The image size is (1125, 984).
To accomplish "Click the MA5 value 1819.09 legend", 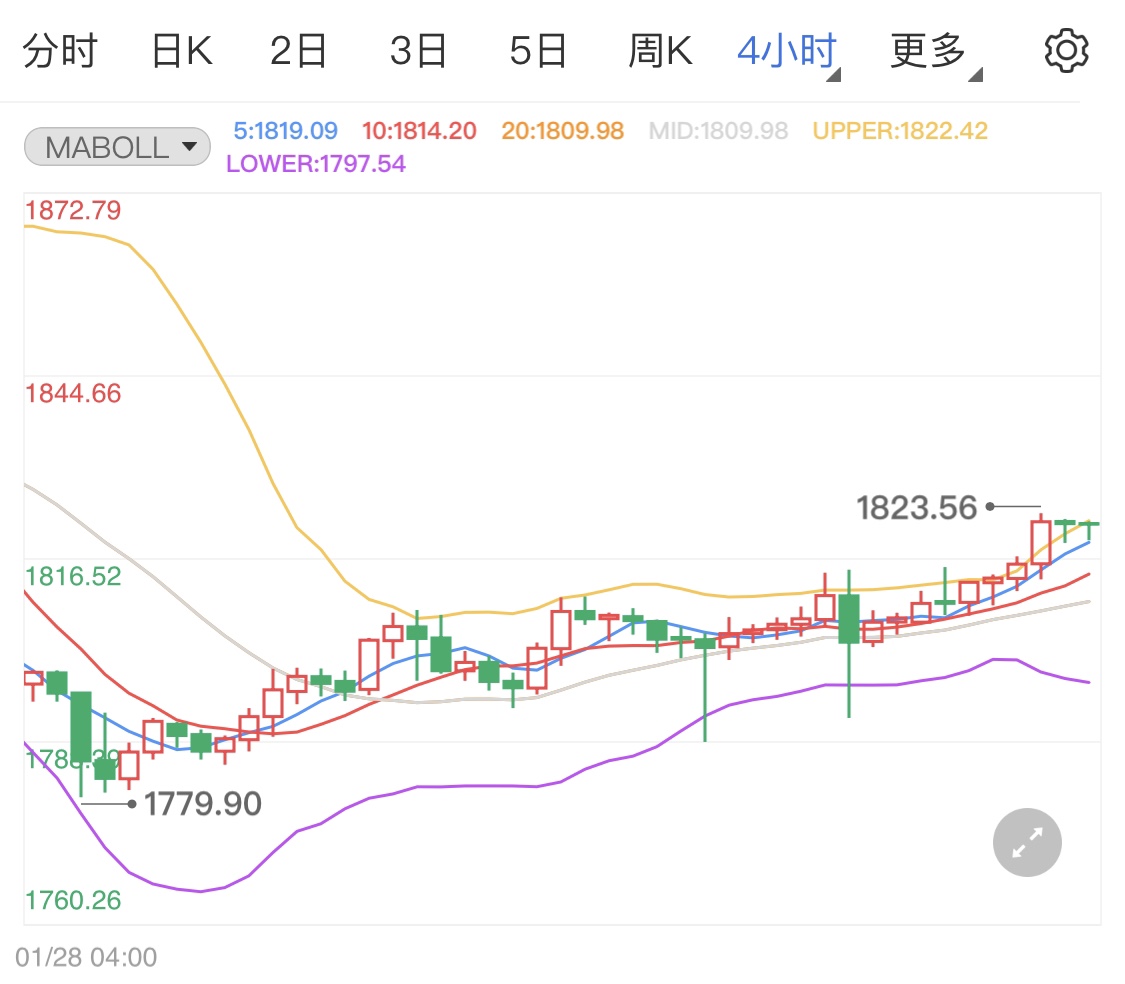I will 286,131.
